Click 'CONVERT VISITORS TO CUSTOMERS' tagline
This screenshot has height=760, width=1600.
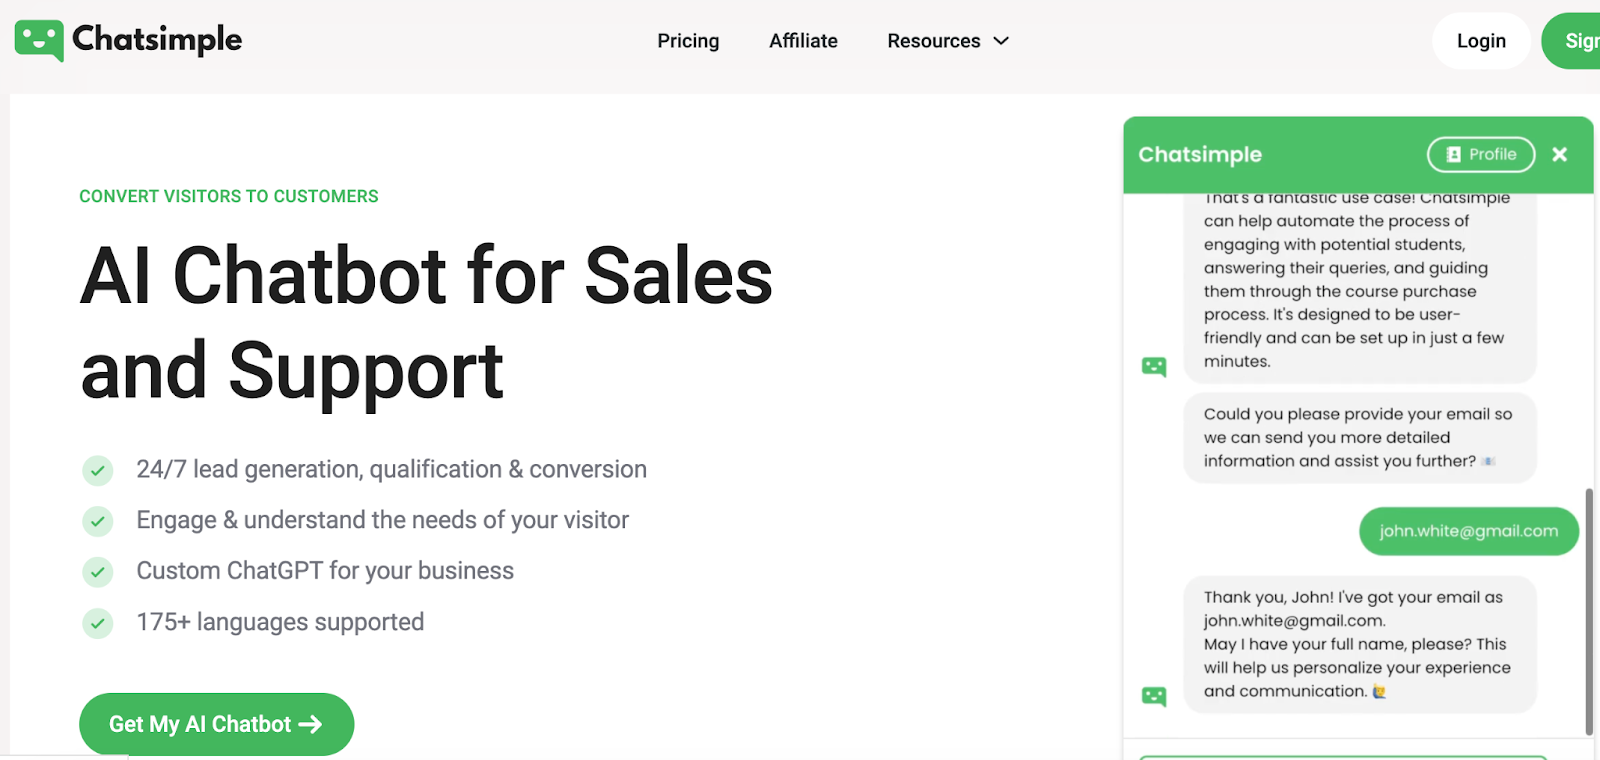pyautogui.click(x=229, y=196)
